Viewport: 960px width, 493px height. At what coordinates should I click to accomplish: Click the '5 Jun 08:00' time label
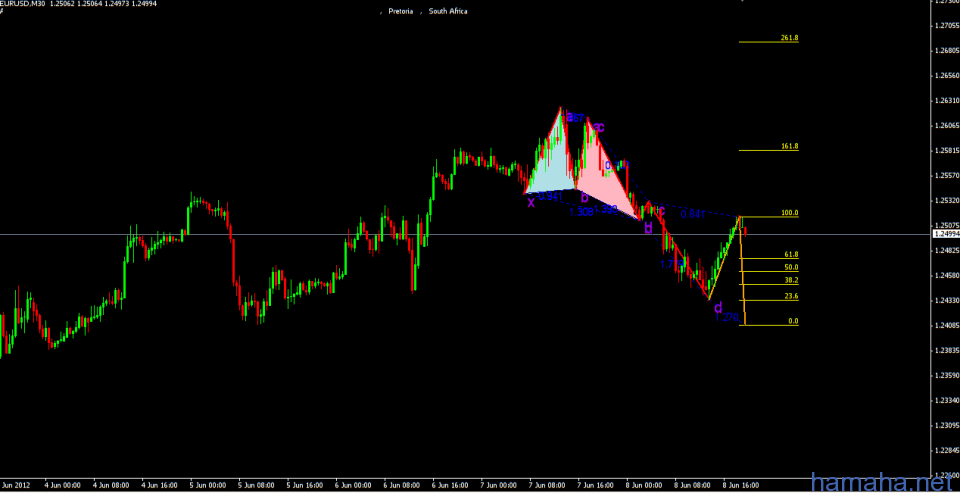[257, 486]
